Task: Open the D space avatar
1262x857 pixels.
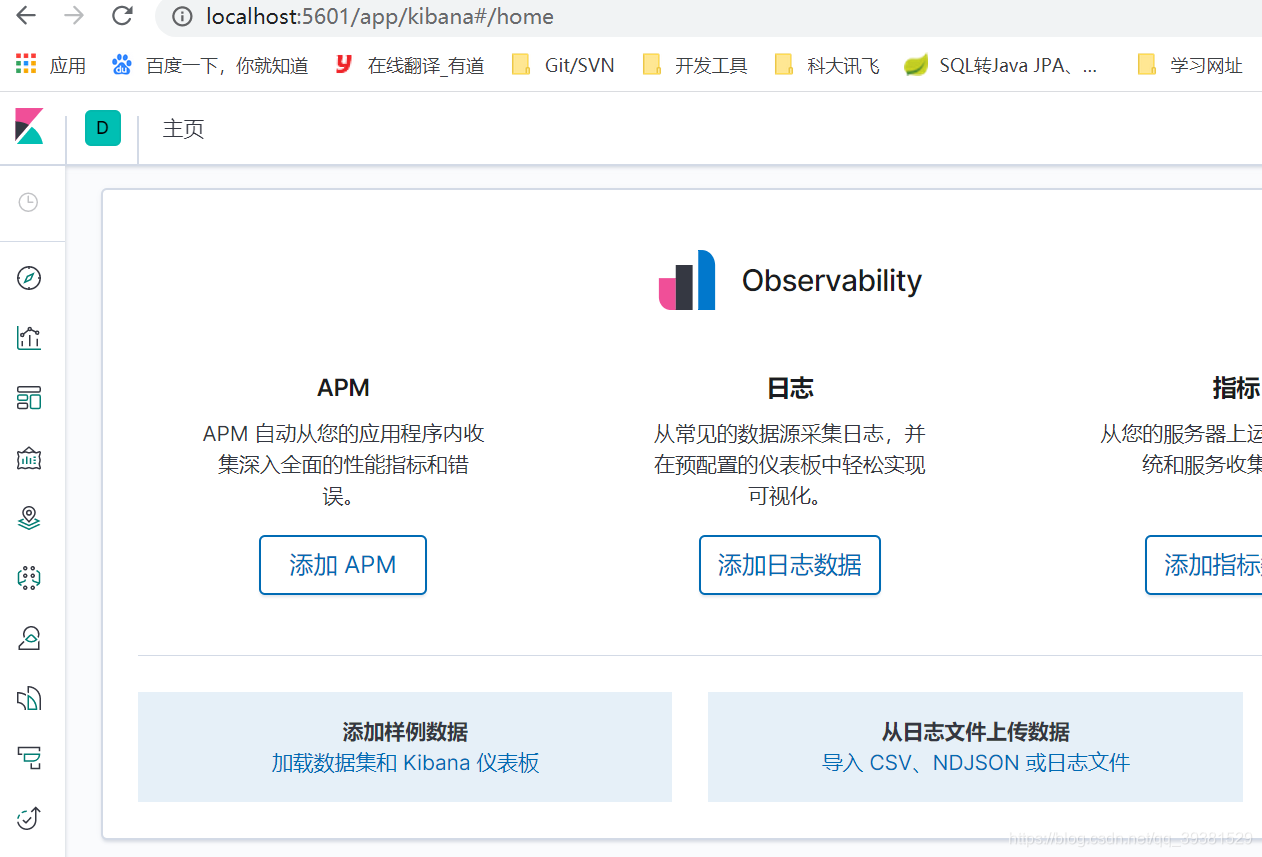Action: pos(103,128)
